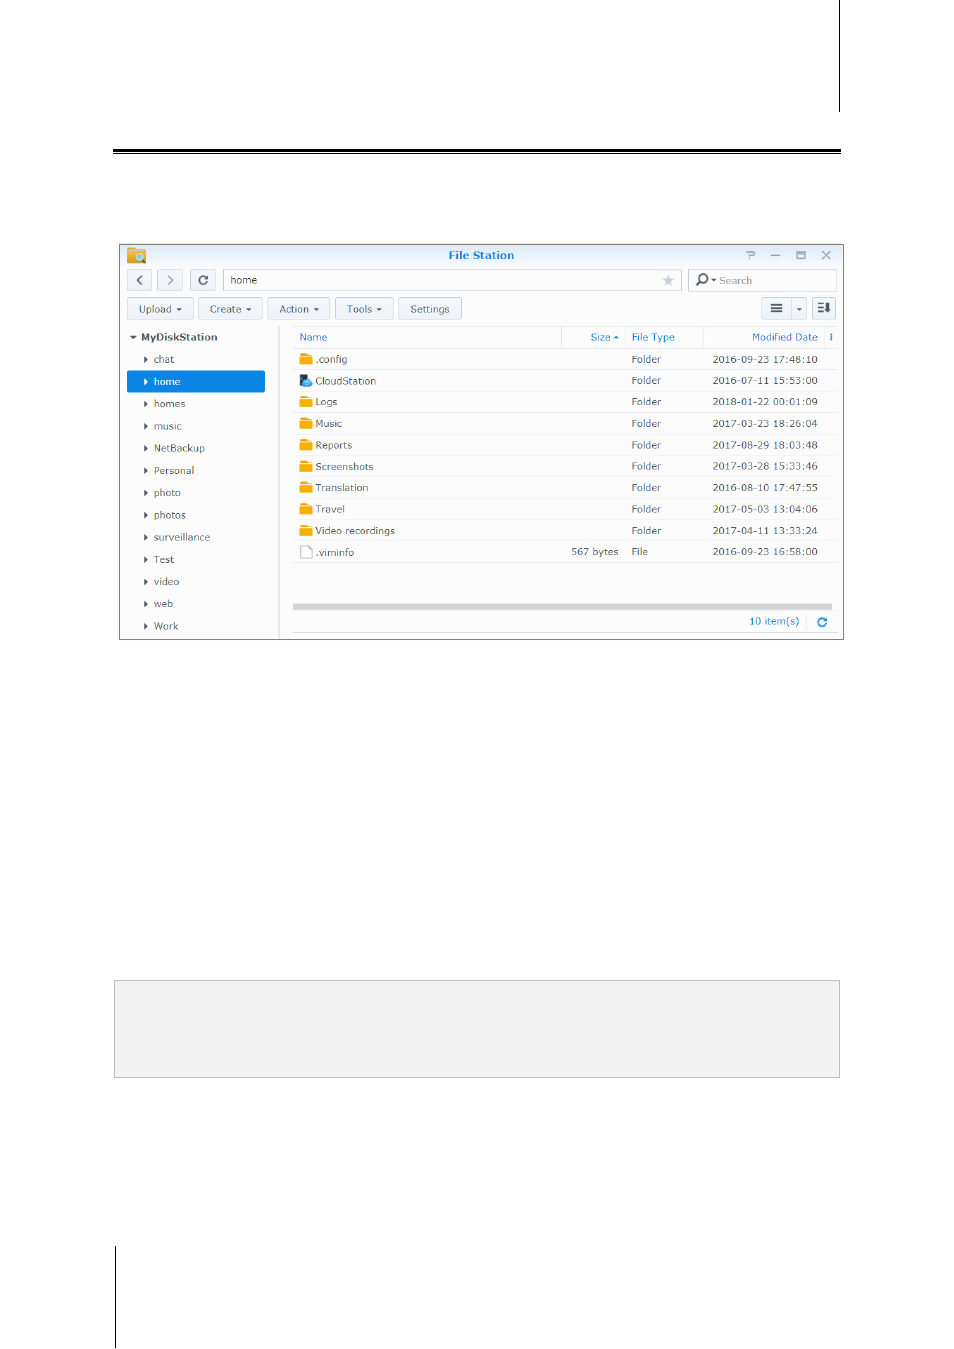The height and width of the screenshot is (1349, 954).
Task: Select the home shared folder in the tree
Action: [x=196, y=382]
